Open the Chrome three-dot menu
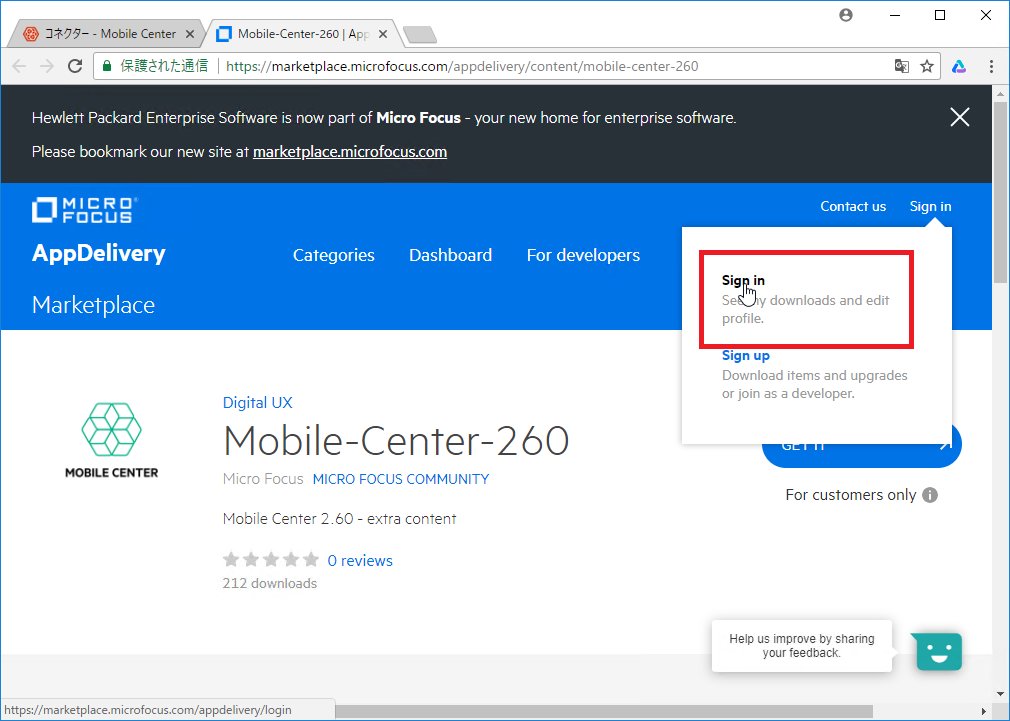1010x721 pixels. pos(990,66)
